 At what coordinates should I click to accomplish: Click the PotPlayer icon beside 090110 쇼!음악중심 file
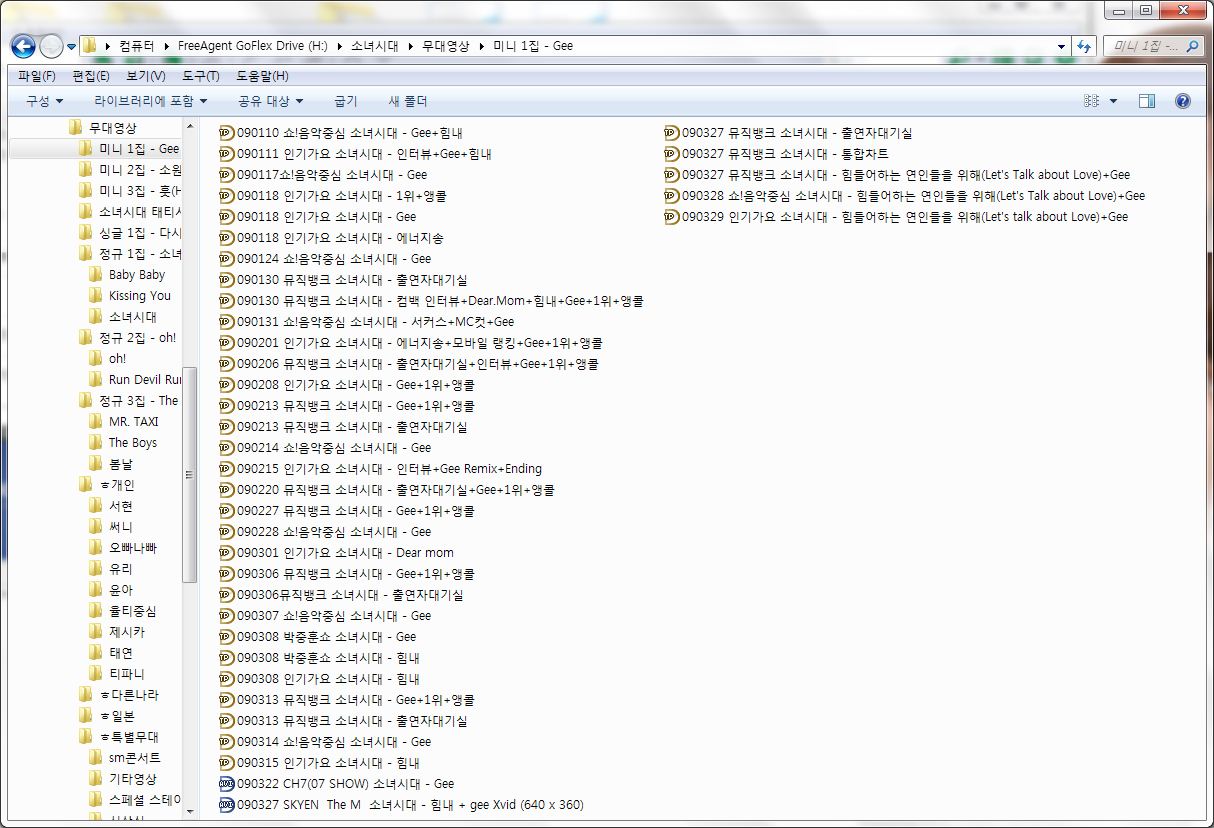[x=226, y=131]
